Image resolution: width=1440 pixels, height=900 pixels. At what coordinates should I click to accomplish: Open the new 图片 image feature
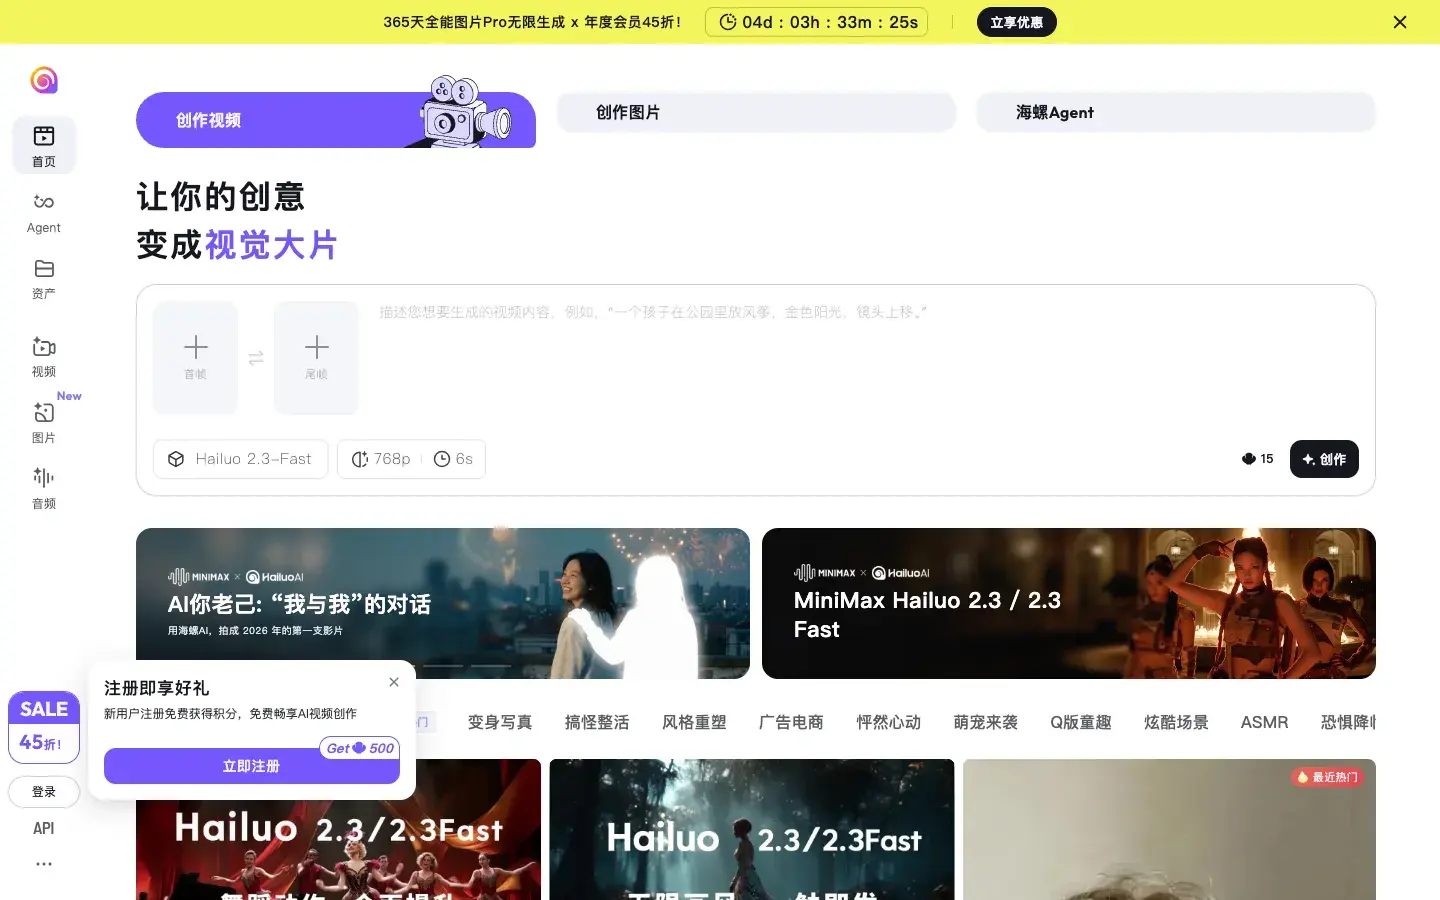(43, 422)
